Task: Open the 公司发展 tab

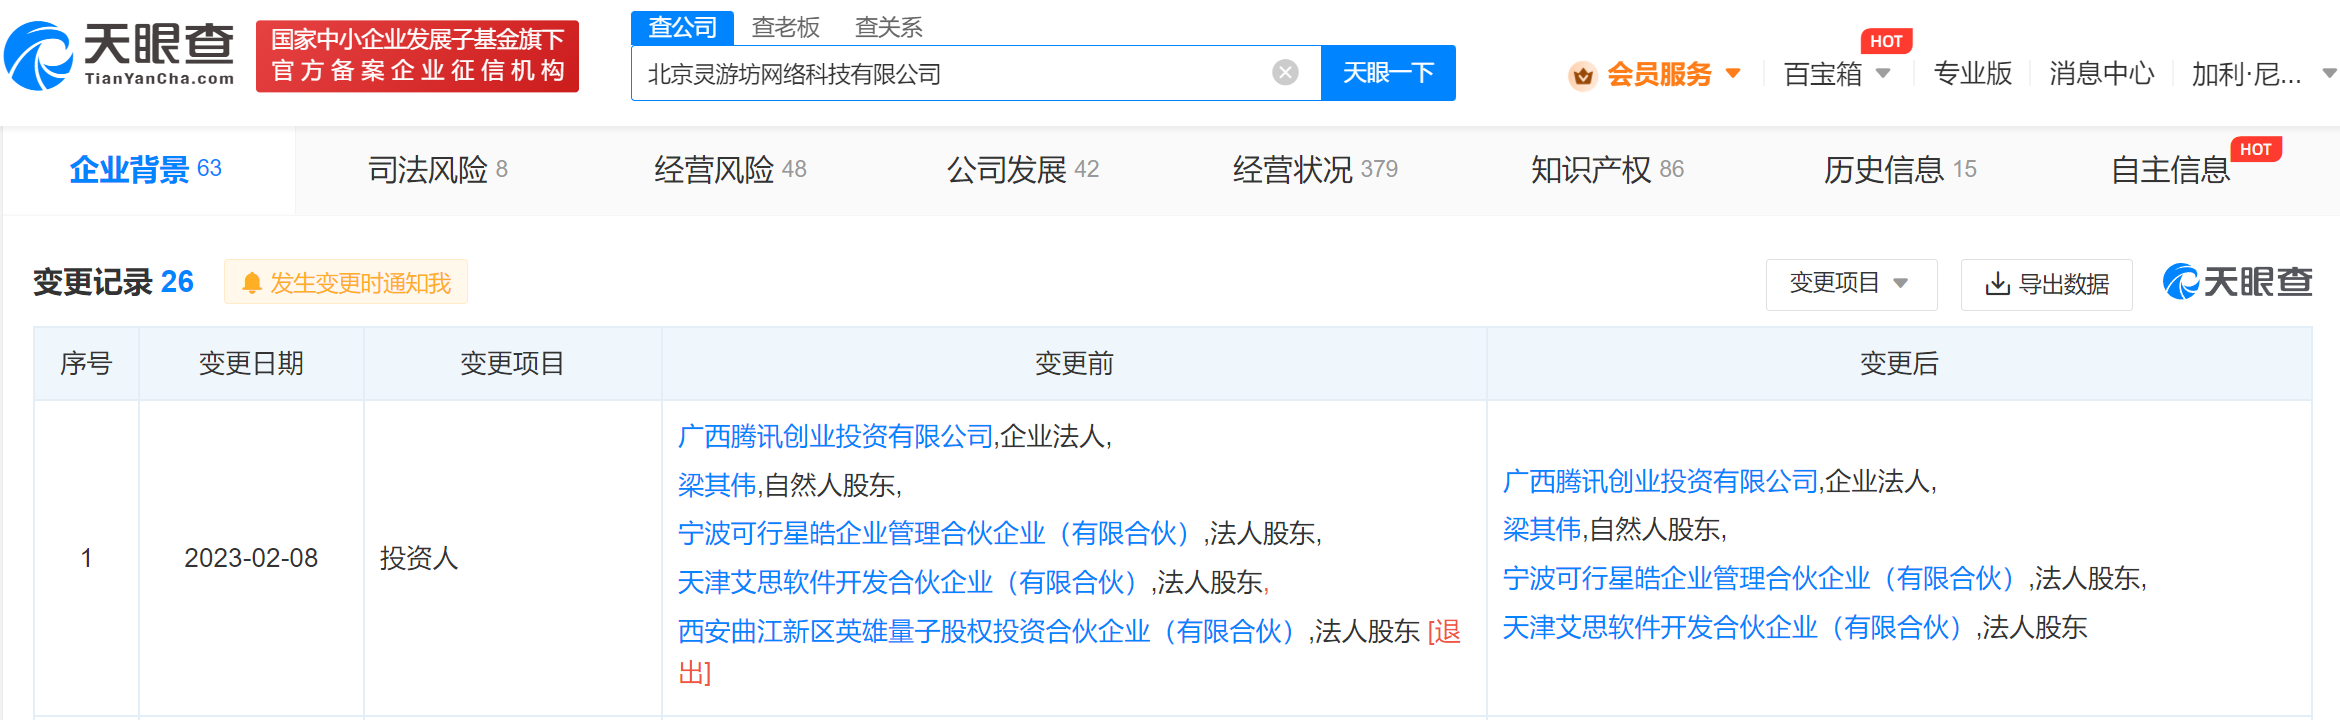Action: click(x=1023, y=170)
